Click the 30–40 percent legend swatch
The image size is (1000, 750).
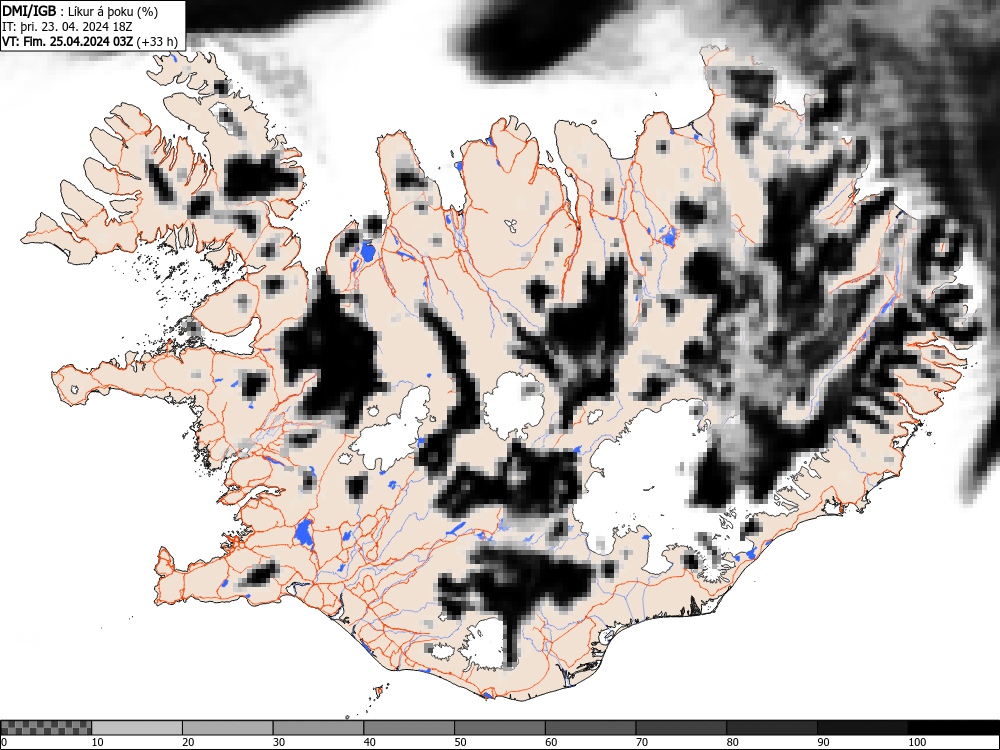tap(318, 728)
